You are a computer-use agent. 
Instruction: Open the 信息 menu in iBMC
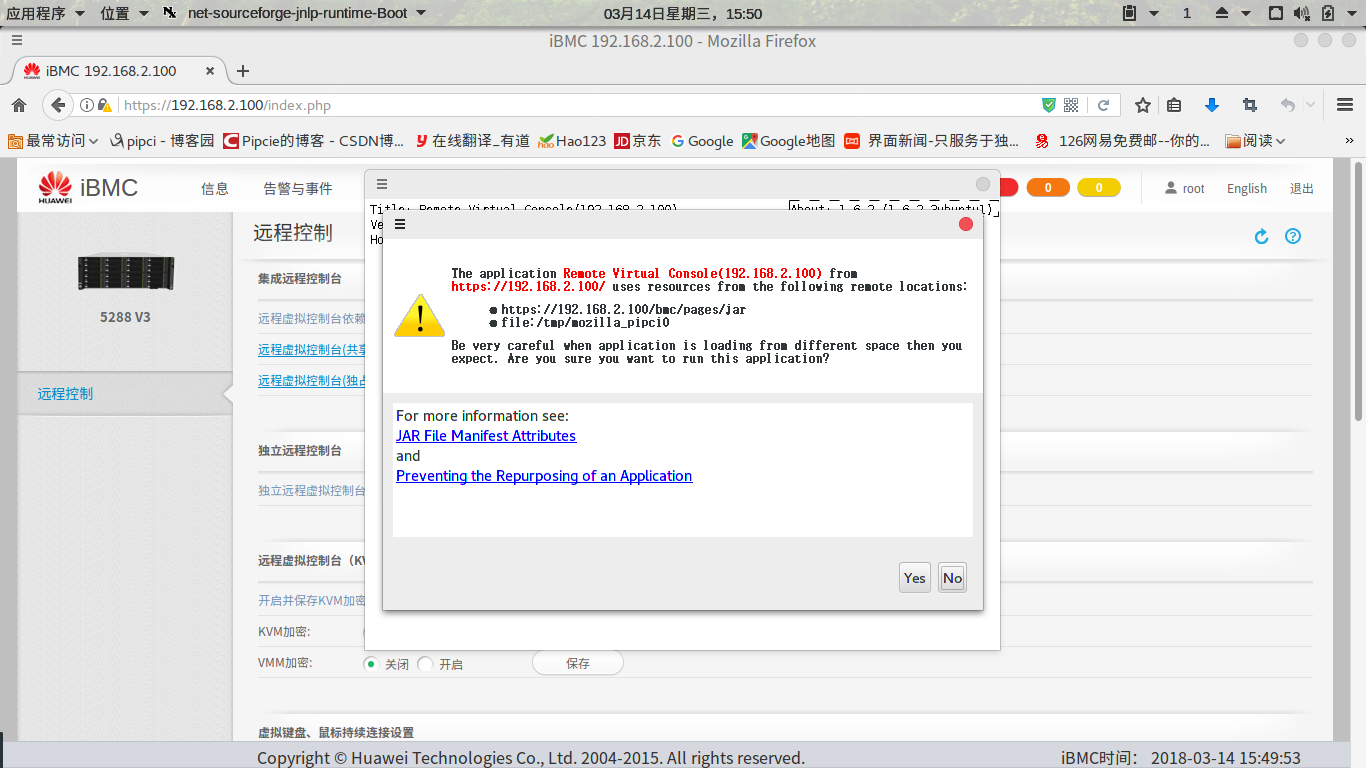click(x=215, y=188)
